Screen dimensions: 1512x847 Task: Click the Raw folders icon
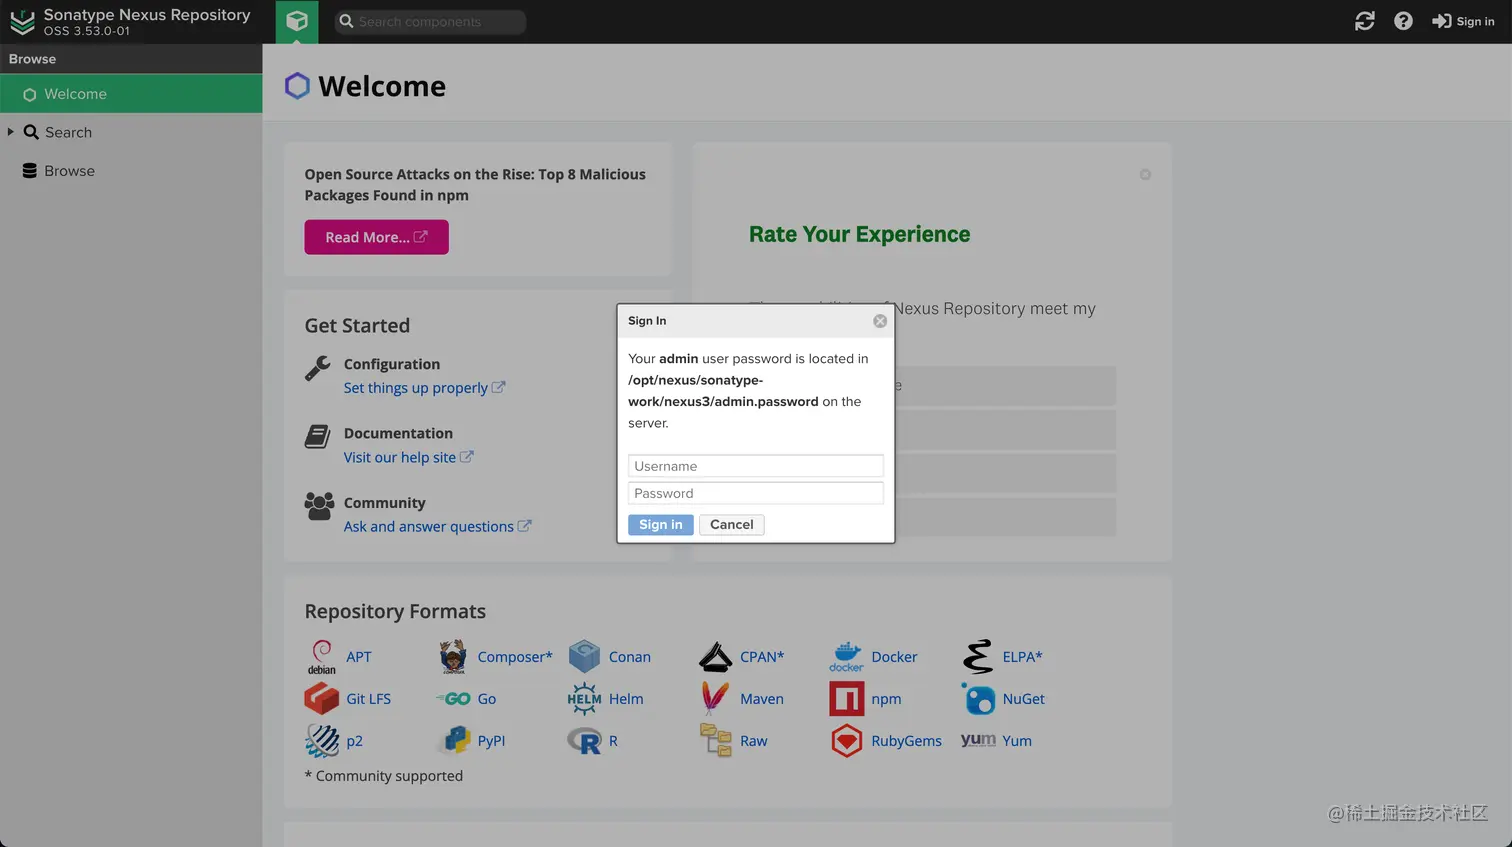coord(715,741)
